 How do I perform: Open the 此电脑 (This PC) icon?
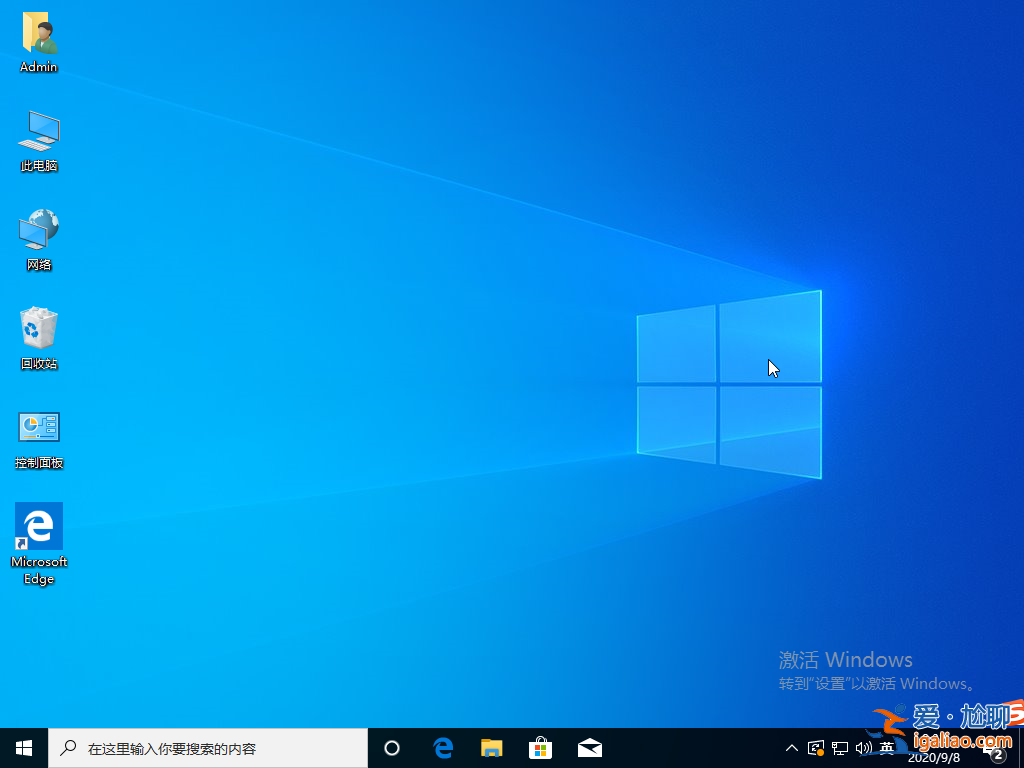pos(38,130)
